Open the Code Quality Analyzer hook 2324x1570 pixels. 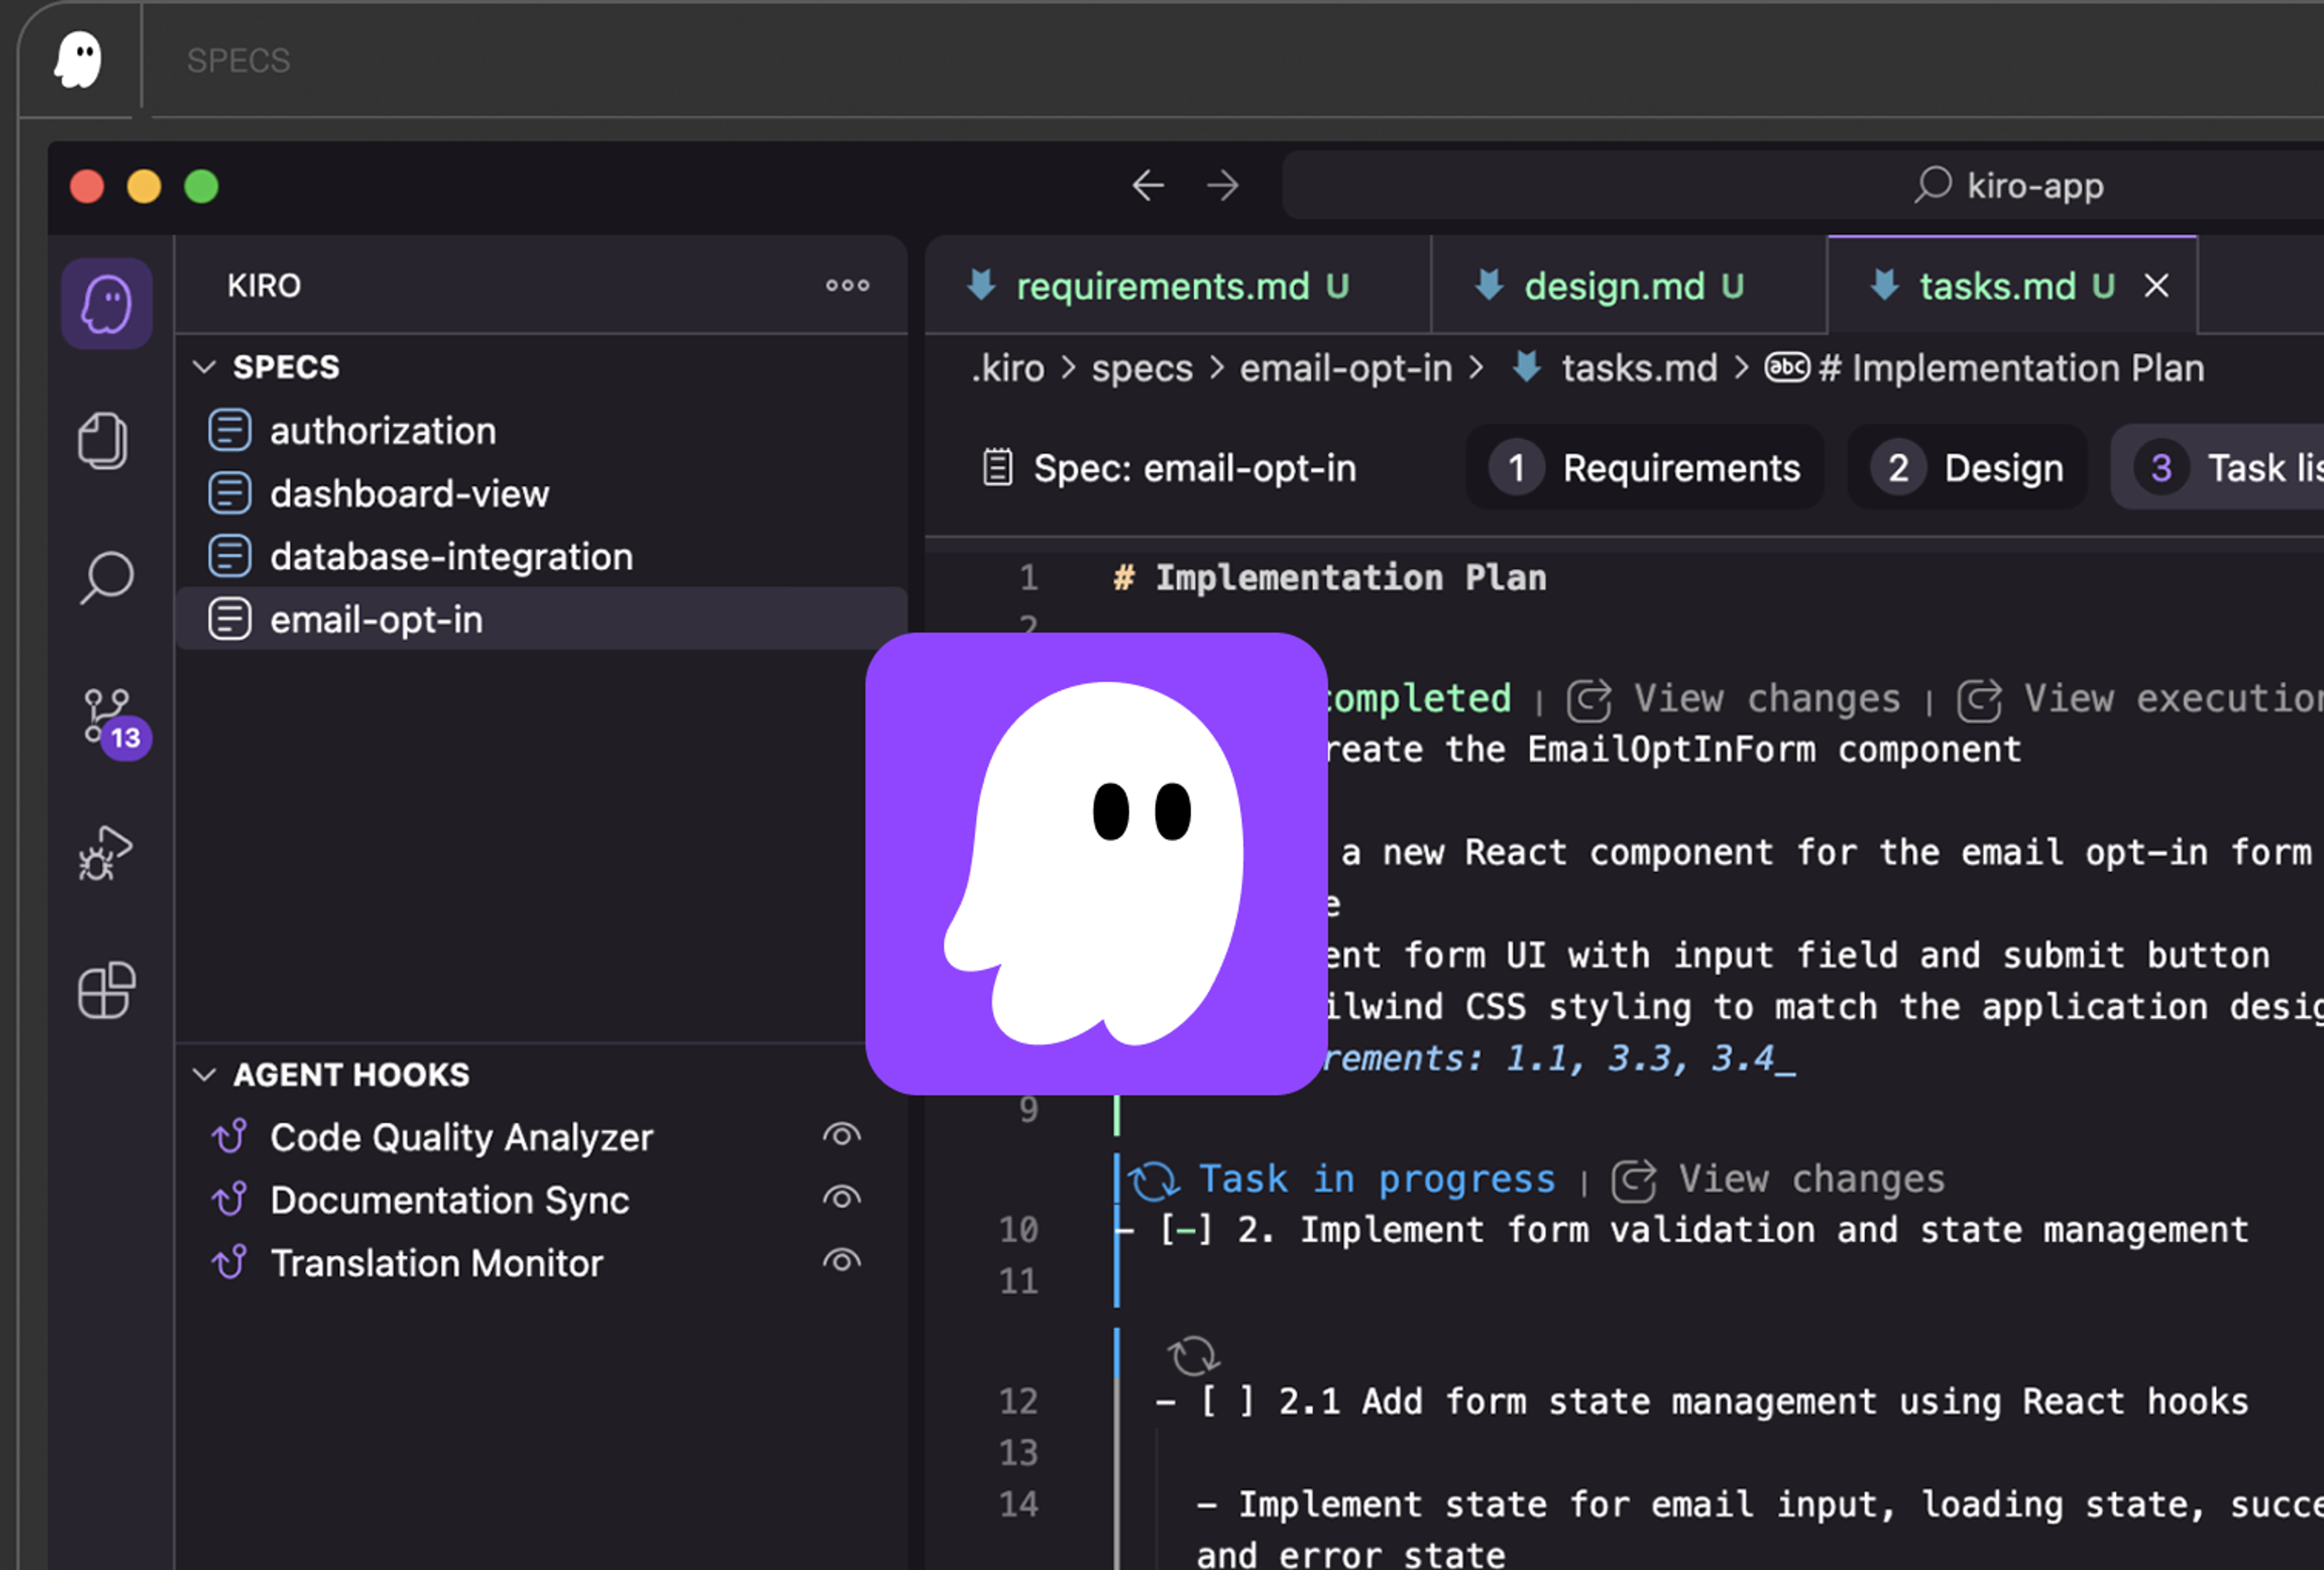point(461,1137)
